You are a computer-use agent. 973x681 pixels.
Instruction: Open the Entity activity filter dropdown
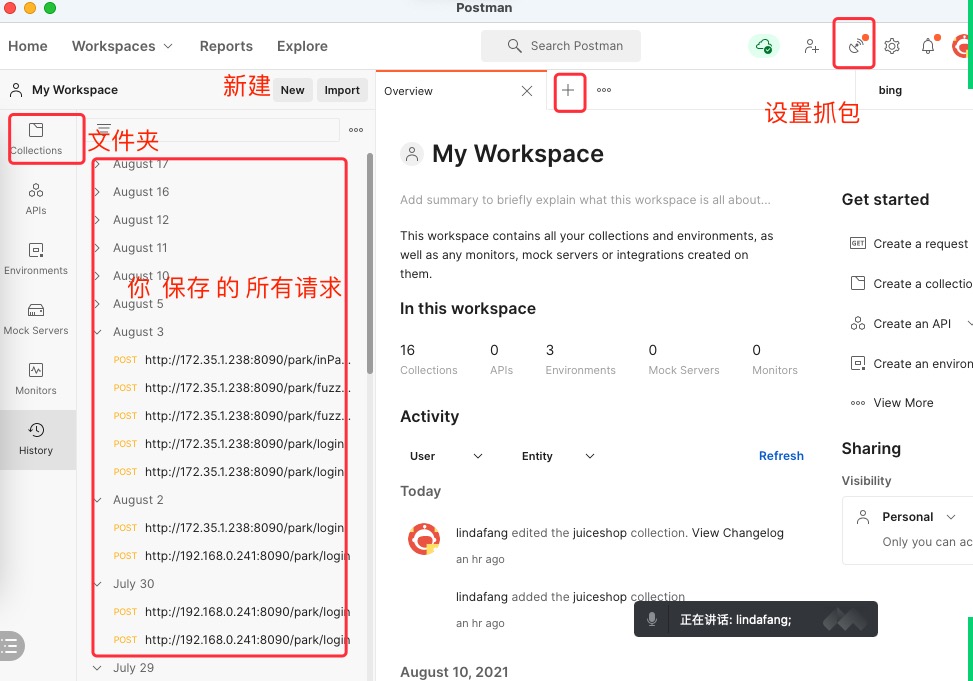(558, 456)
